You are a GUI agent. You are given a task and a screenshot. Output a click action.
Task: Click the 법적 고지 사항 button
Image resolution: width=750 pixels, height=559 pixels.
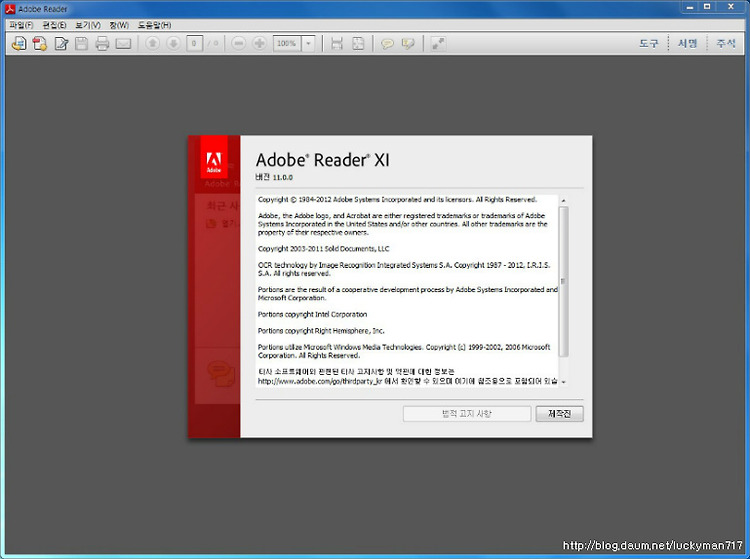click(467, 414)
